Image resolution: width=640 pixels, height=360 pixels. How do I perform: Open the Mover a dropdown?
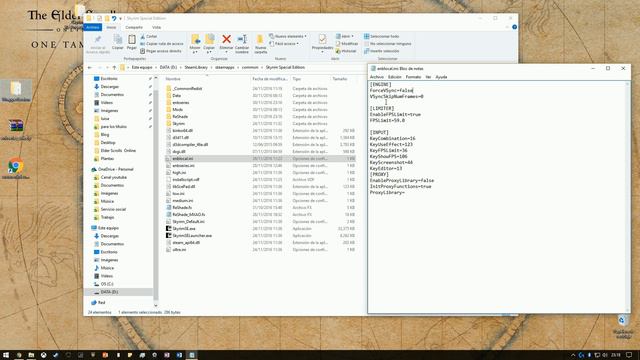(x=195, y=44)
